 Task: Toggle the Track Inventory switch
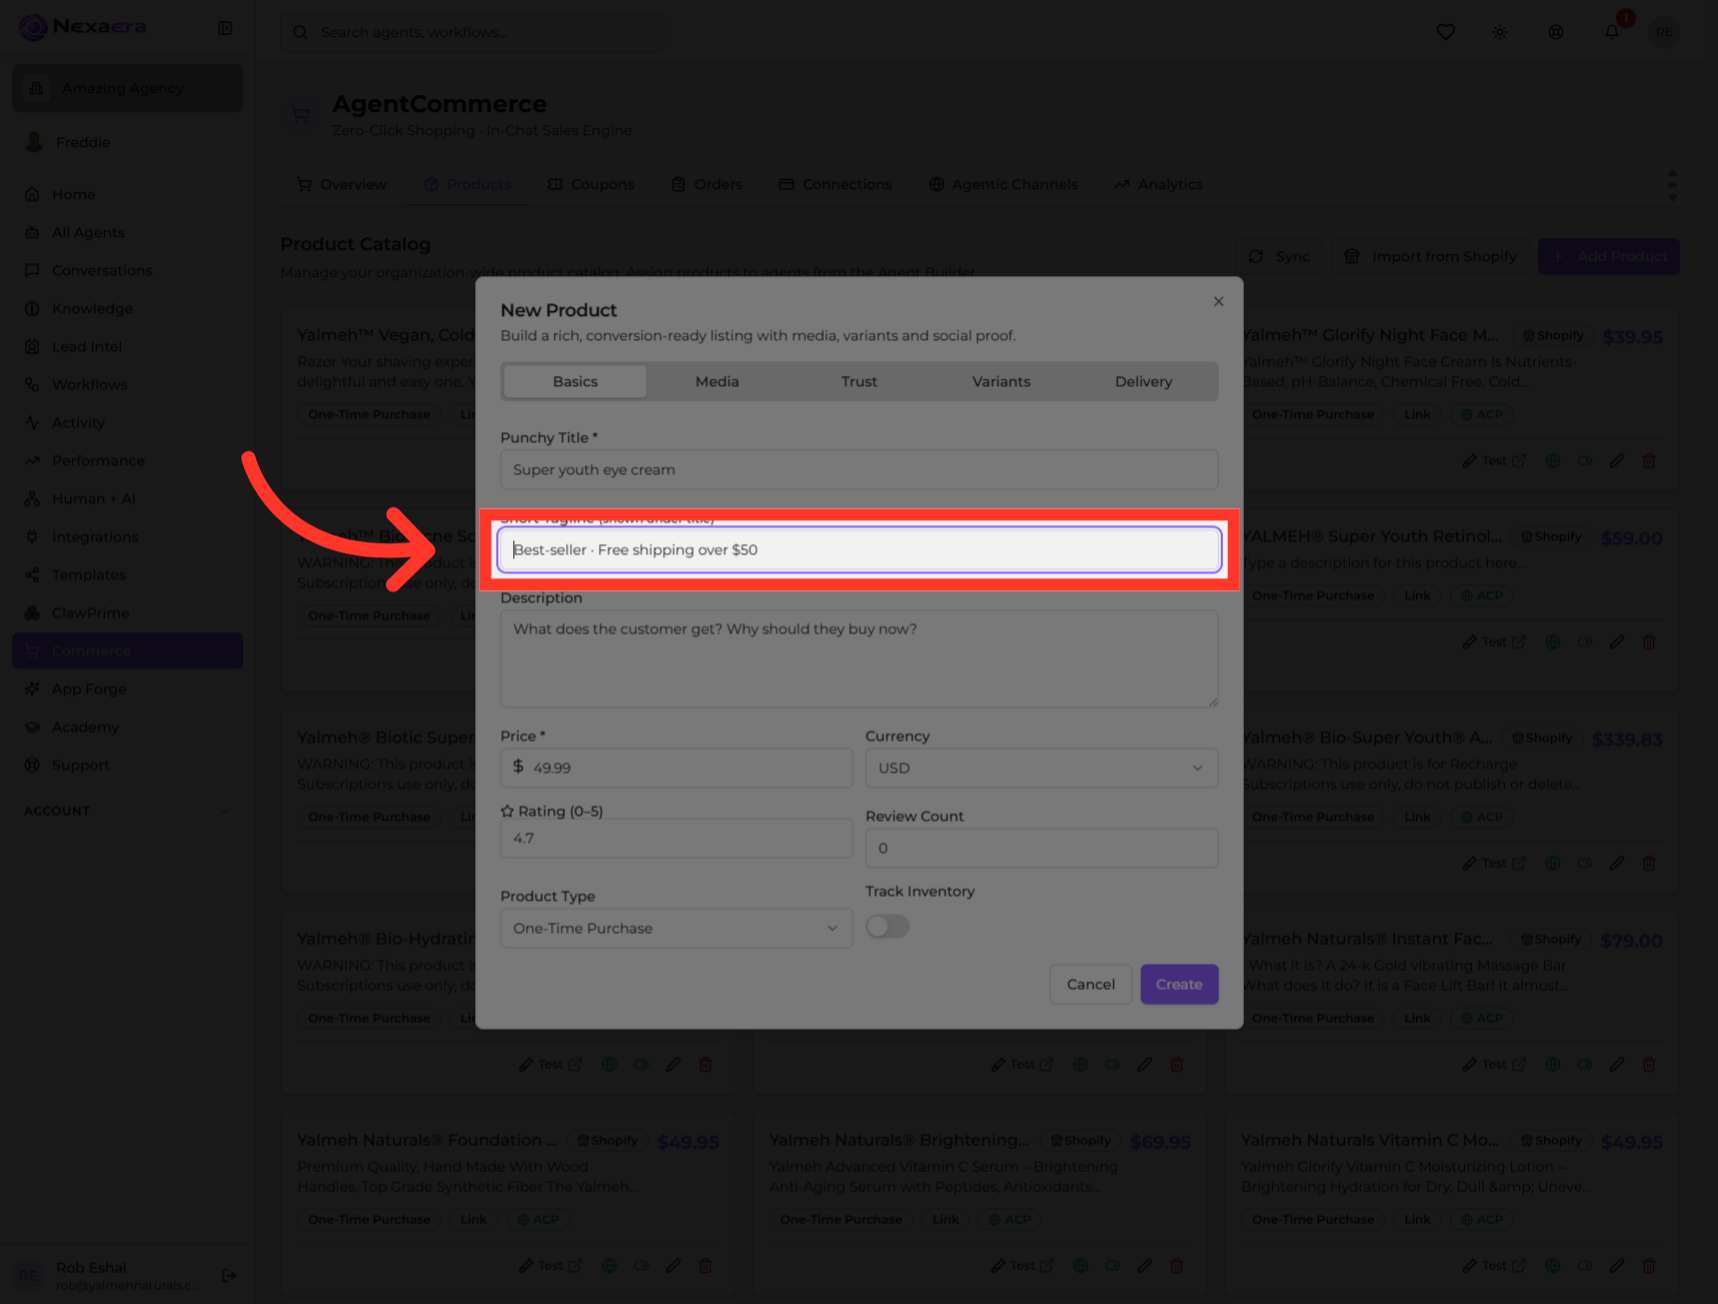click(887, 926)
